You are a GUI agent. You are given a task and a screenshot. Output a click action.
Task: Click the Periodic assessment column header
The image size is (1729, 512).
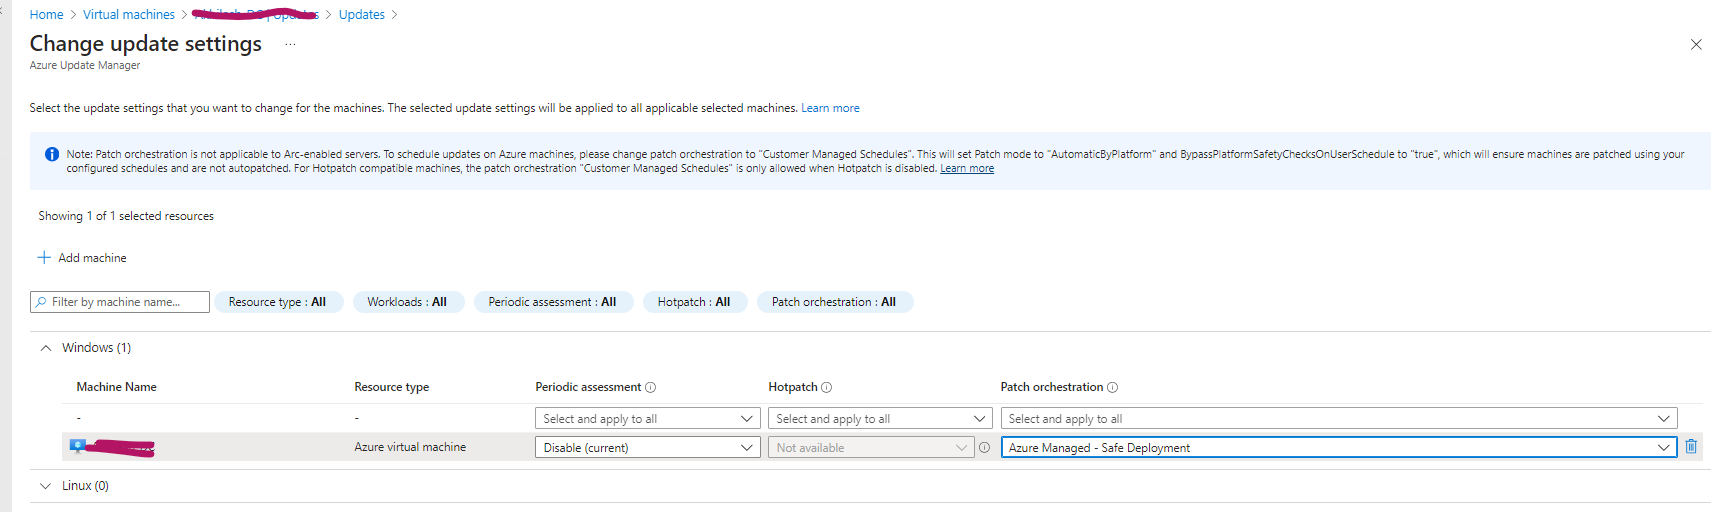(588, 387)
